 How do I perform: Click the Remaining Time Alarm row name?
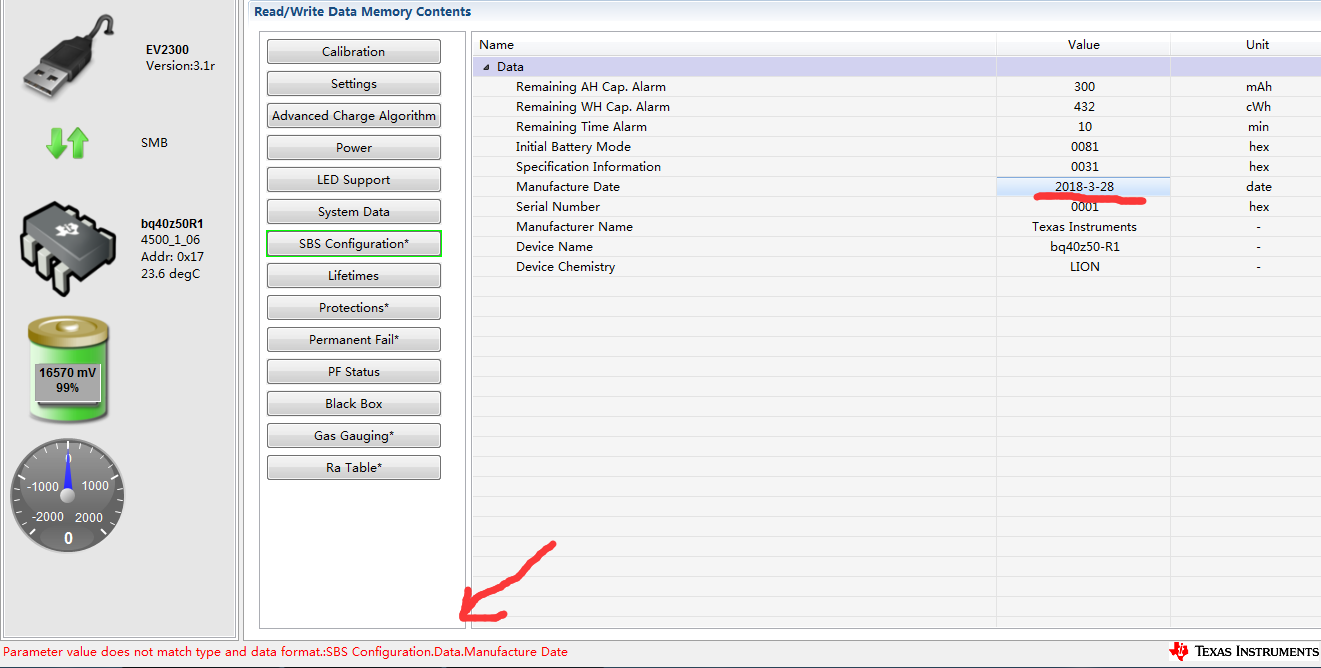pos(581,127)
